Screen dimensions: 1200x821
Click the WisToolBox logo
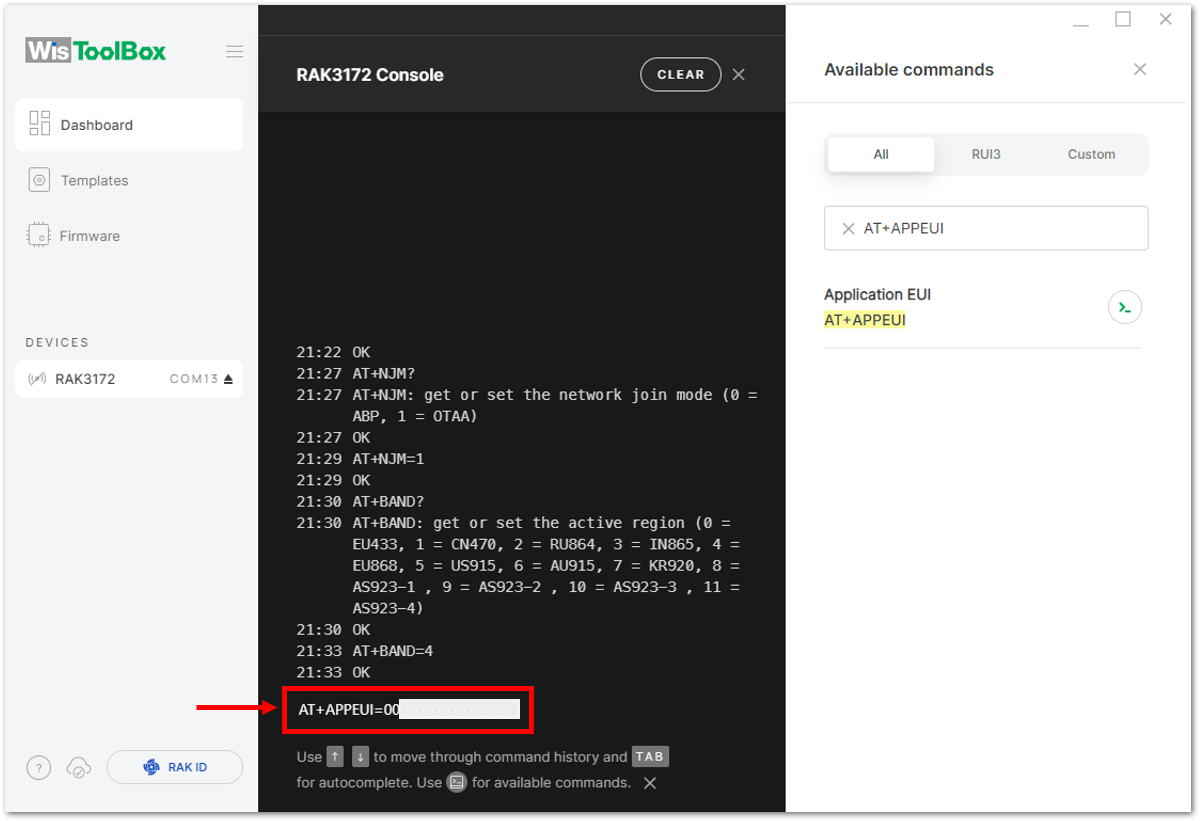(96, 51)
